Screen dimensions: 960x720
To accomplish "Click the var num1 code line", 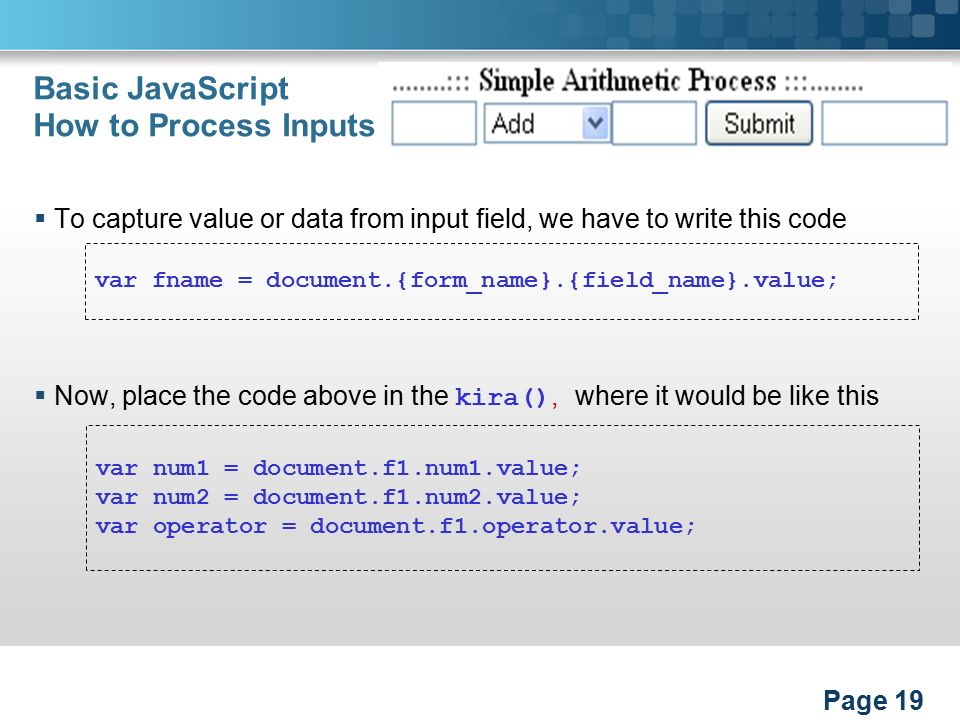I will point(338,468).
